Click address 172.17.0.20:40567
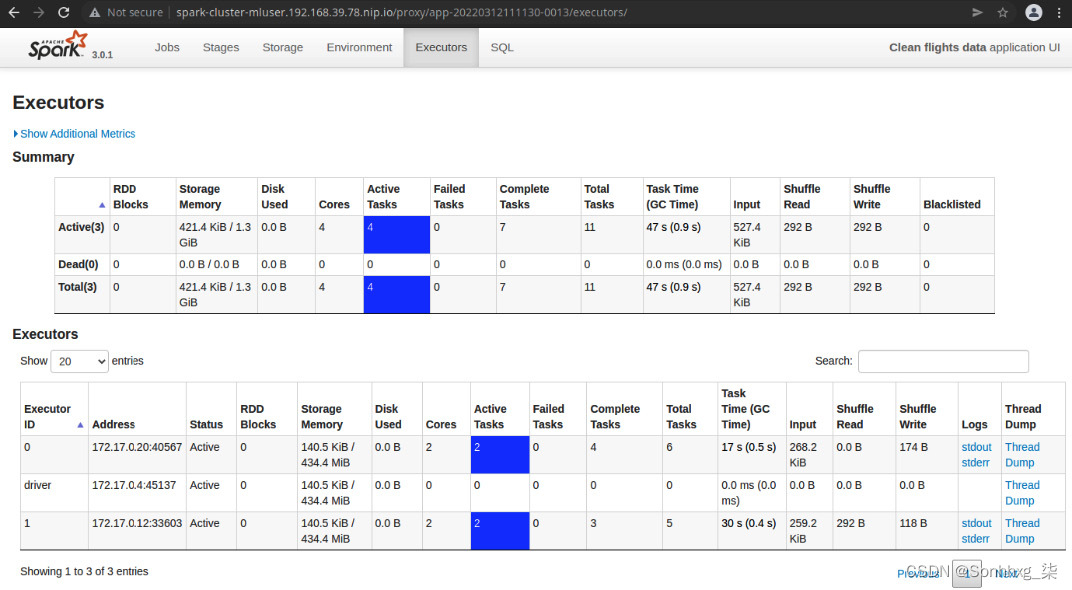Screen dimensions: 1072x590 tap(137, 446)
